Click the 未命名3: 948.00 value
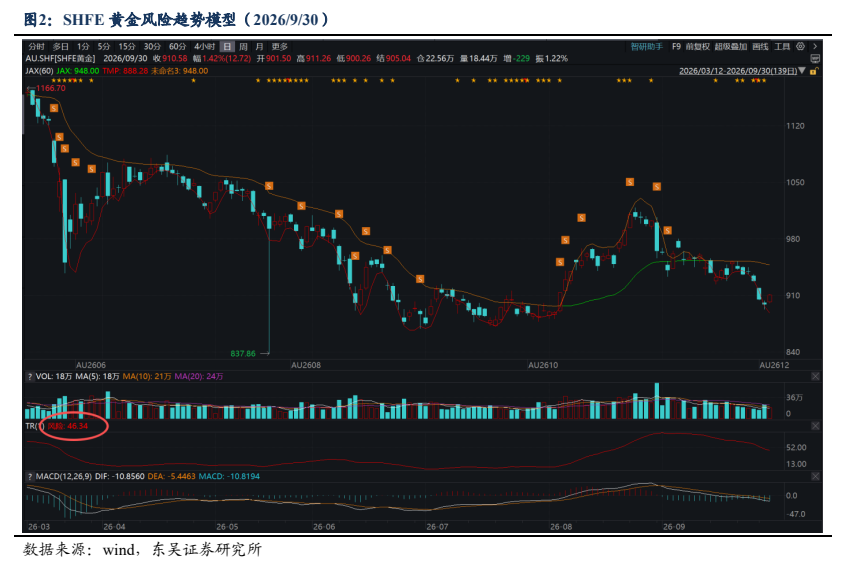Viewport: 846px width, 571px height. click(180, 71)
